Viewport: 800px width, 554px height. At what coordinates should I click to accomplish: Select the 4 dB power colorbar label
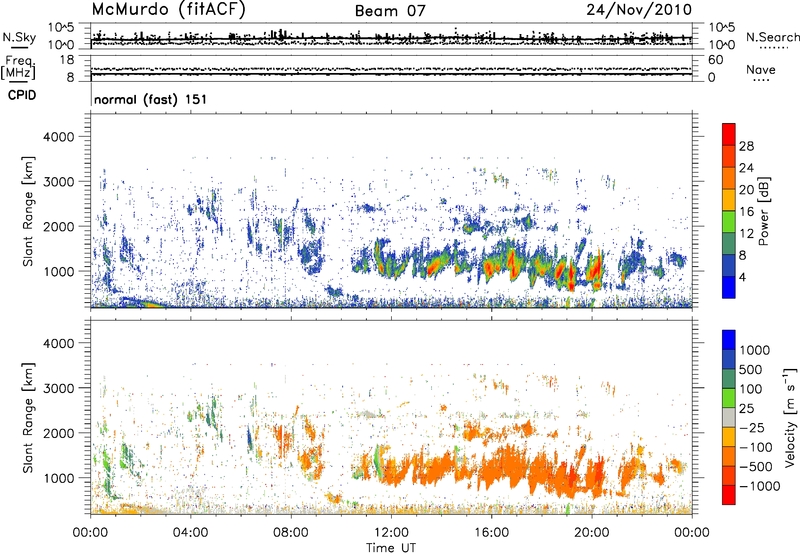pyautogui.click(x=742, y=278)
